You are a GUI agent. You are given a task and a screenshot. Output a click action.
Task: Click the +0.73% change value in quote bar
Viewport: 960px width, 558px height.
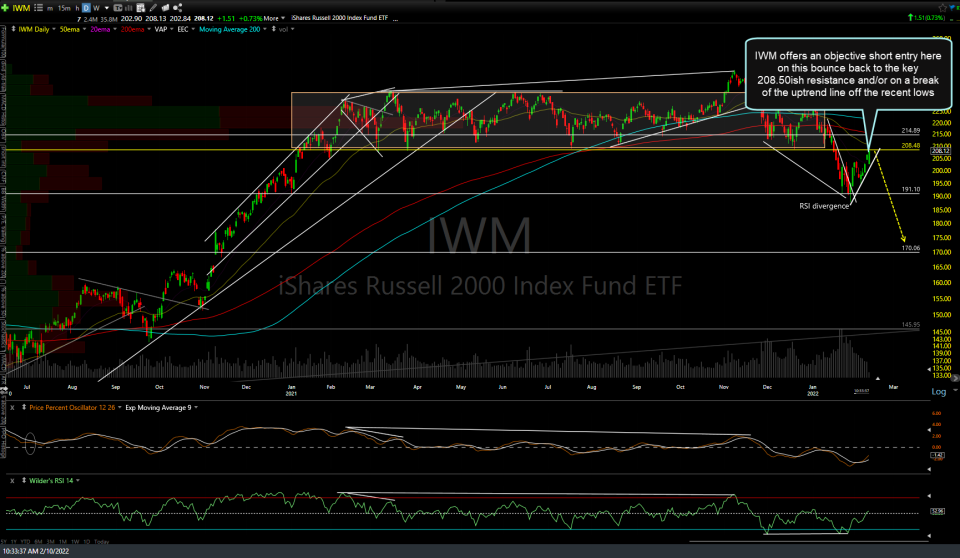252,18
